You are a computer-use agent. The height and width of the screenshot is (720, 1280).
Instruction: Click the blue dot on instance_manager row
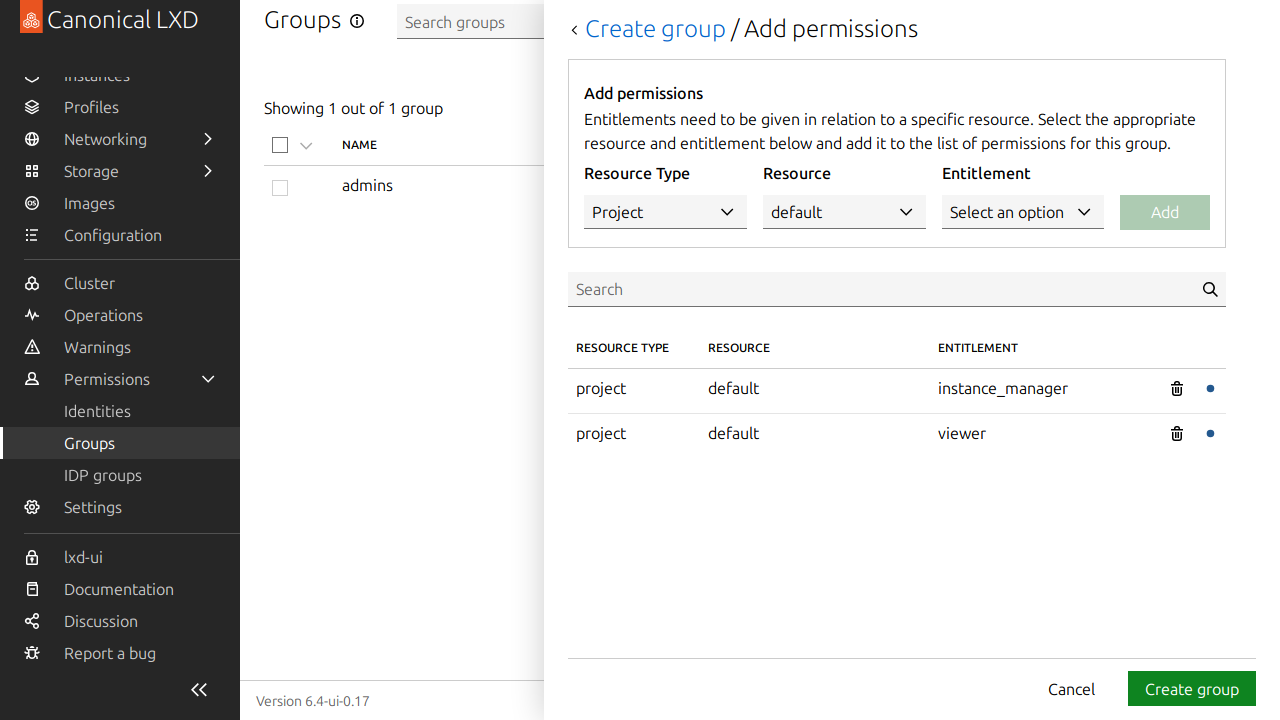point(1210,389)
